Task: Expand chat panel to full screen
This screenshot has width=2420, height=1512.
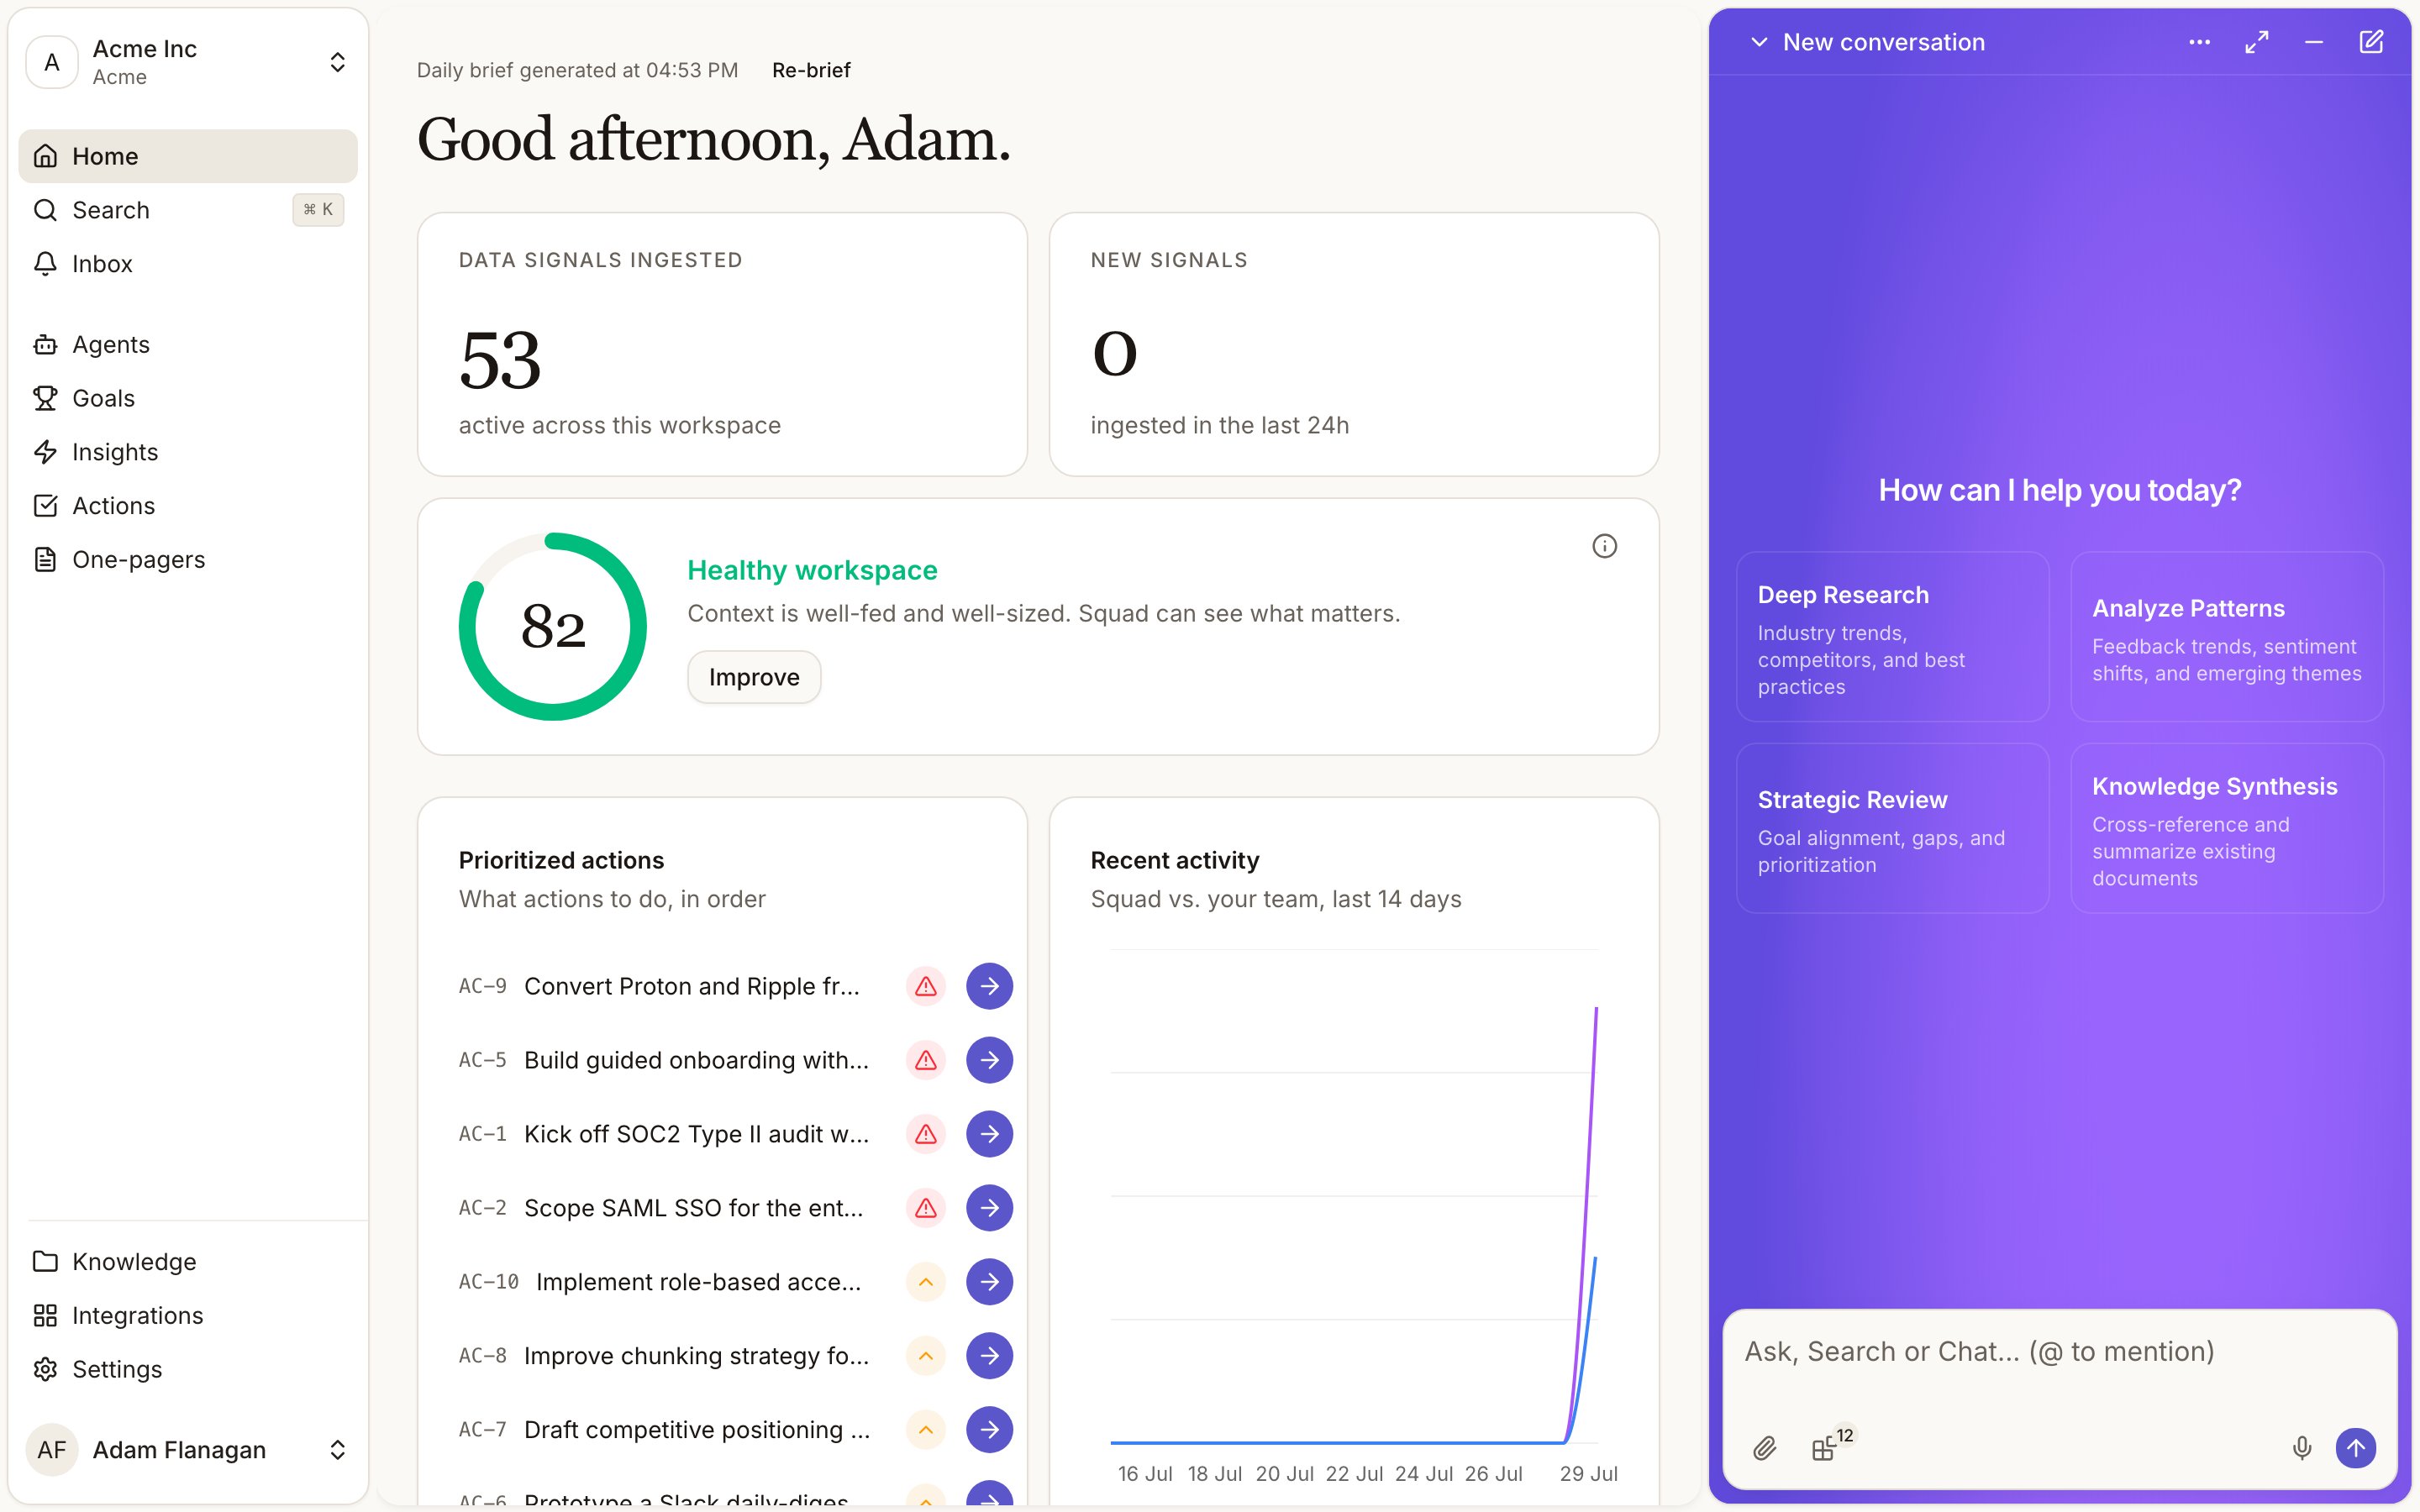Action: (x=2257, y=42)
